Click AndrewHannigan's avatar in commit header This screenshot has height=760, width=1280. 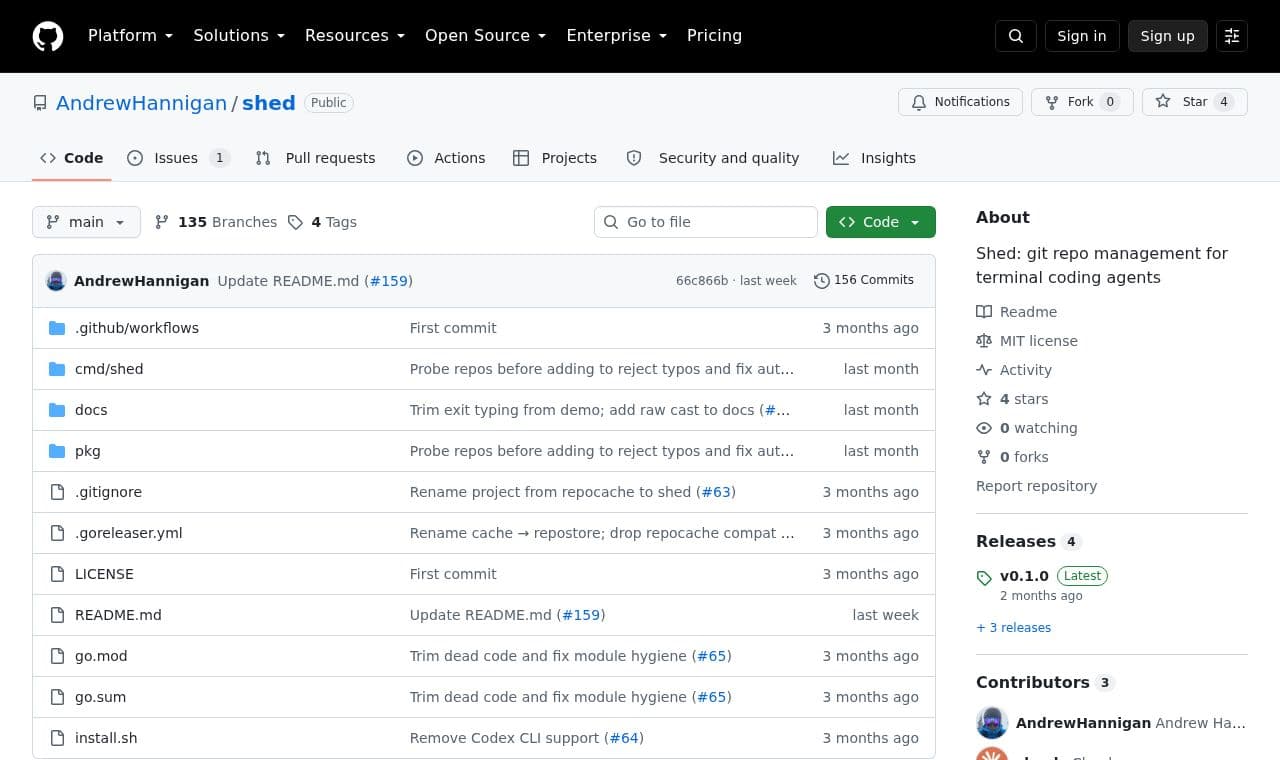click(56, 281)
